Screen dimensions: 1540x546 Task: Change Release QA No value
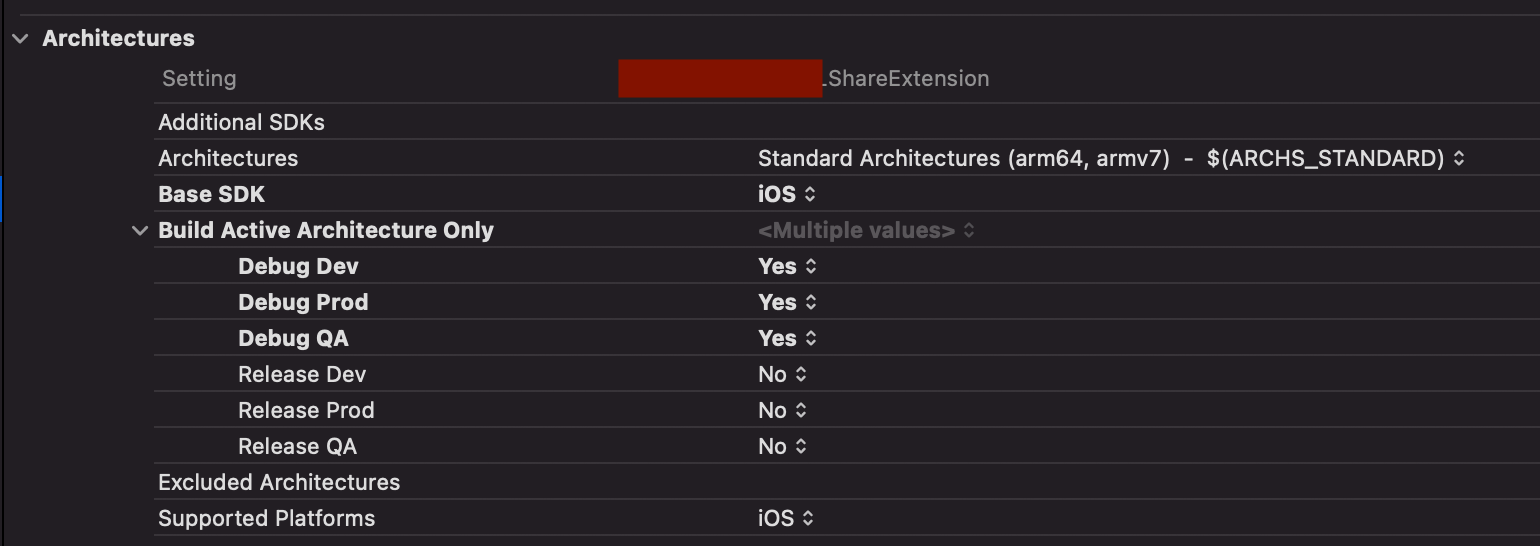[x=782, y=447]
